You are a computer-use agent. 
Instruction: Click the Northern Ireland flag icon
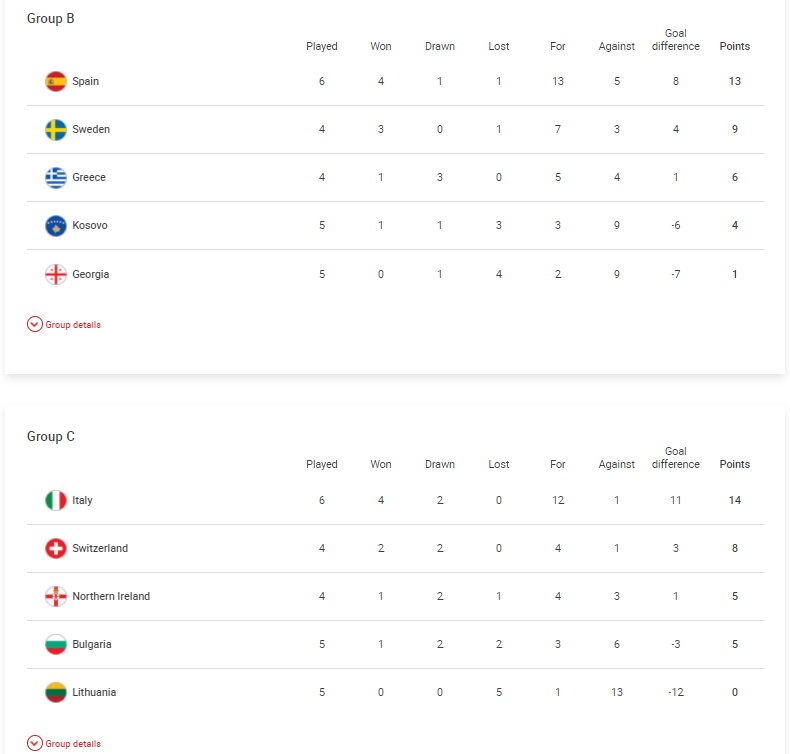click(x=56, y=596)
